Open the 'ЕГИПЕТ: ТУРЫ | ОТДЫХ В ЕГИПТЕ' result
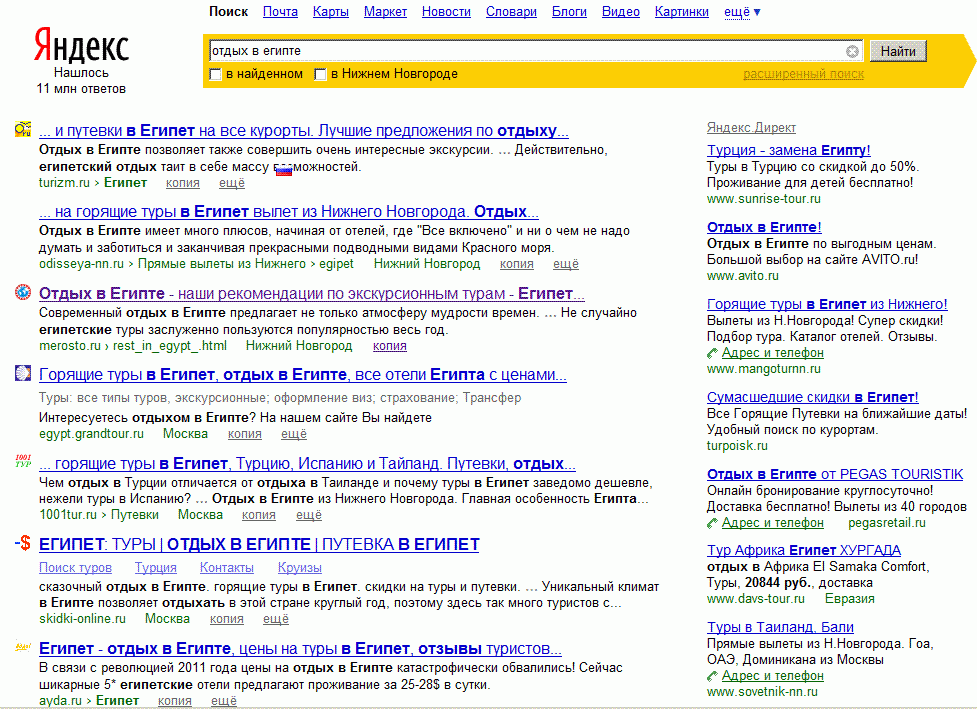977x709 pixels. pos(259,545)
